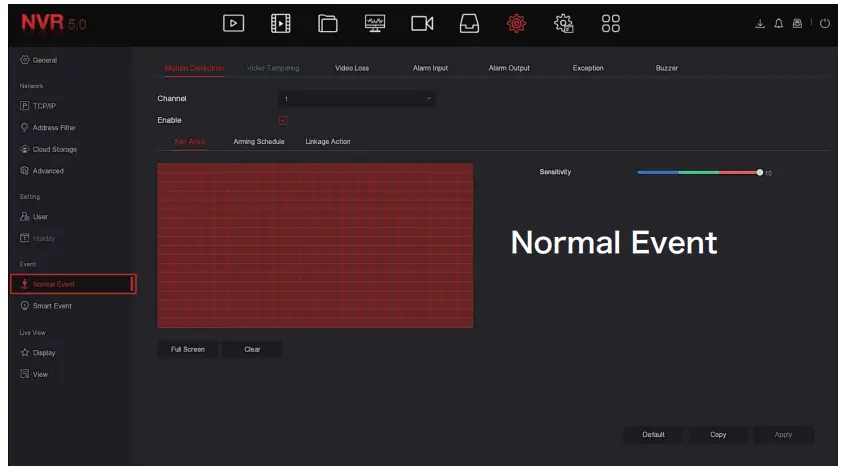
Task: Click the download icon in top bar
Action: click(x=760, y=23)
